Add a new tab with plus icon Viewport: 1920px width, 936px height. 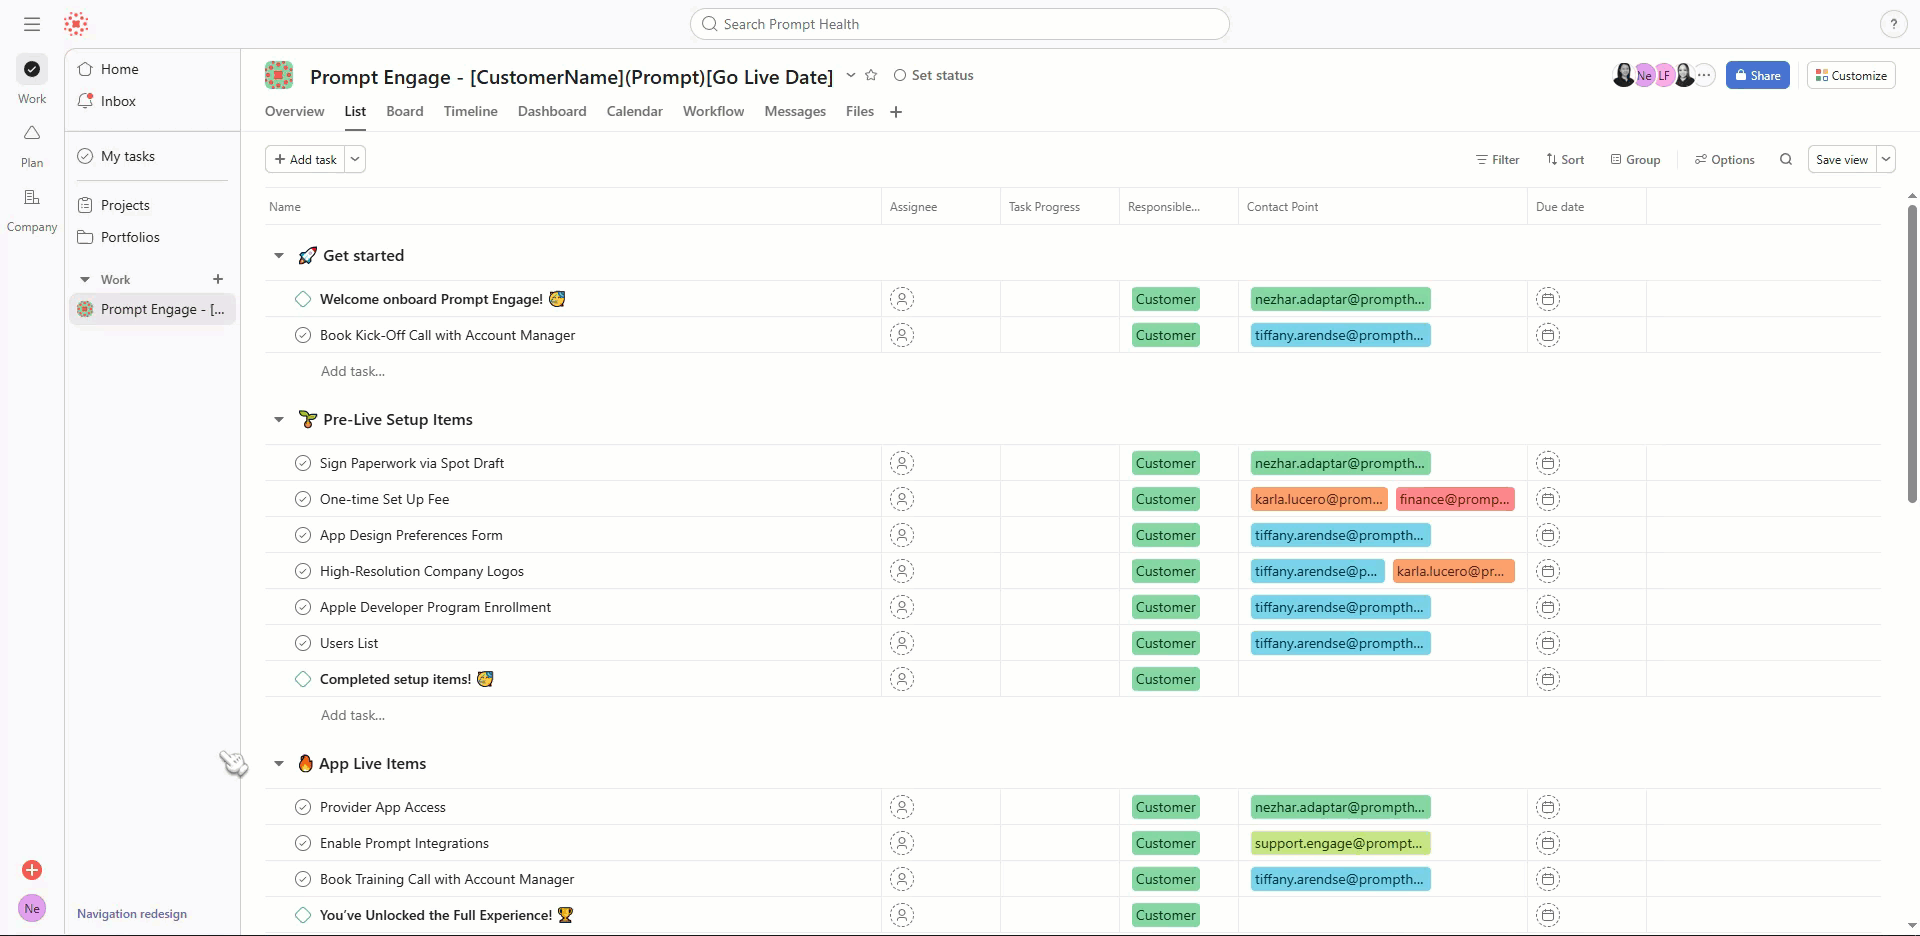[896, 112]
